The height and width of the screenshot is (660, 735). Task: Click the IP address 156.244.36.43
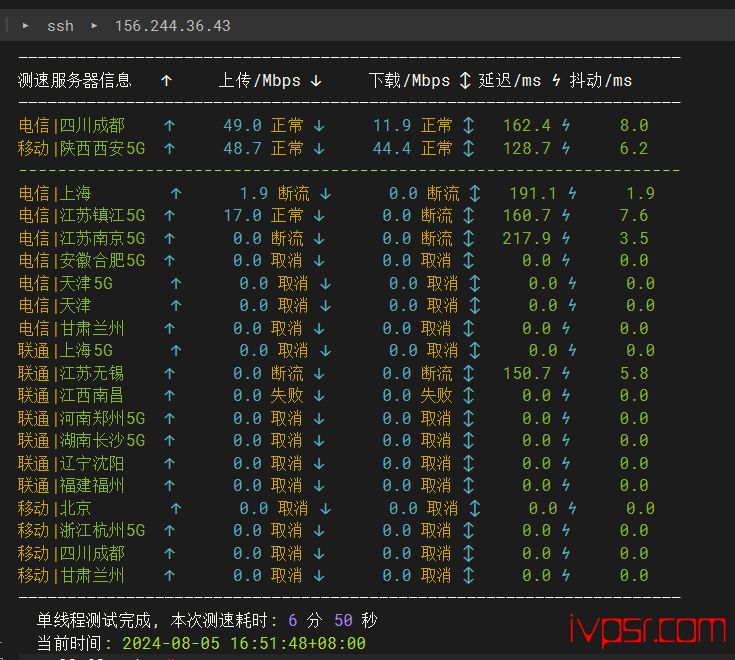click(172, 26)
